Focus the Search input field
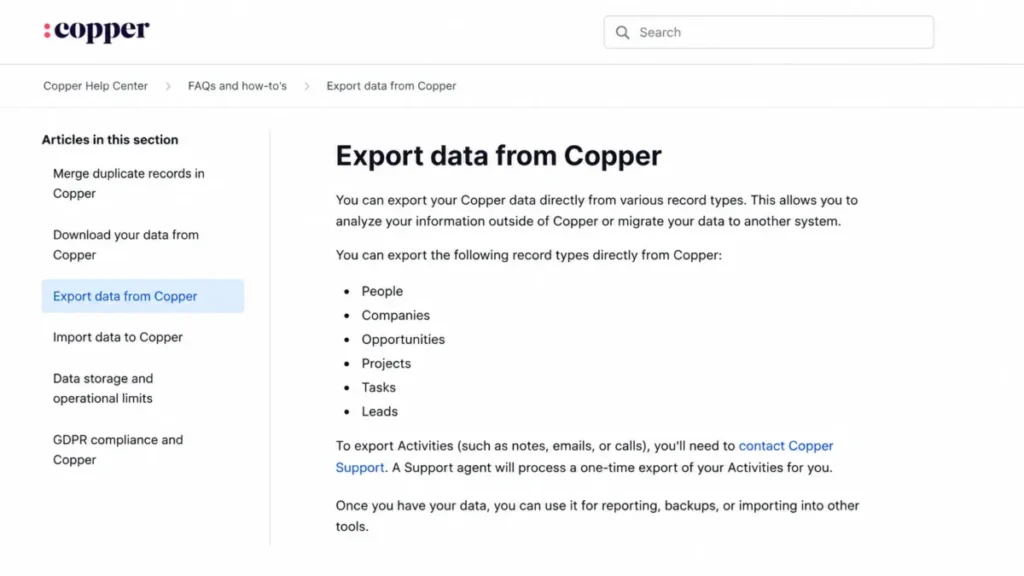 [x=769, y=32]
